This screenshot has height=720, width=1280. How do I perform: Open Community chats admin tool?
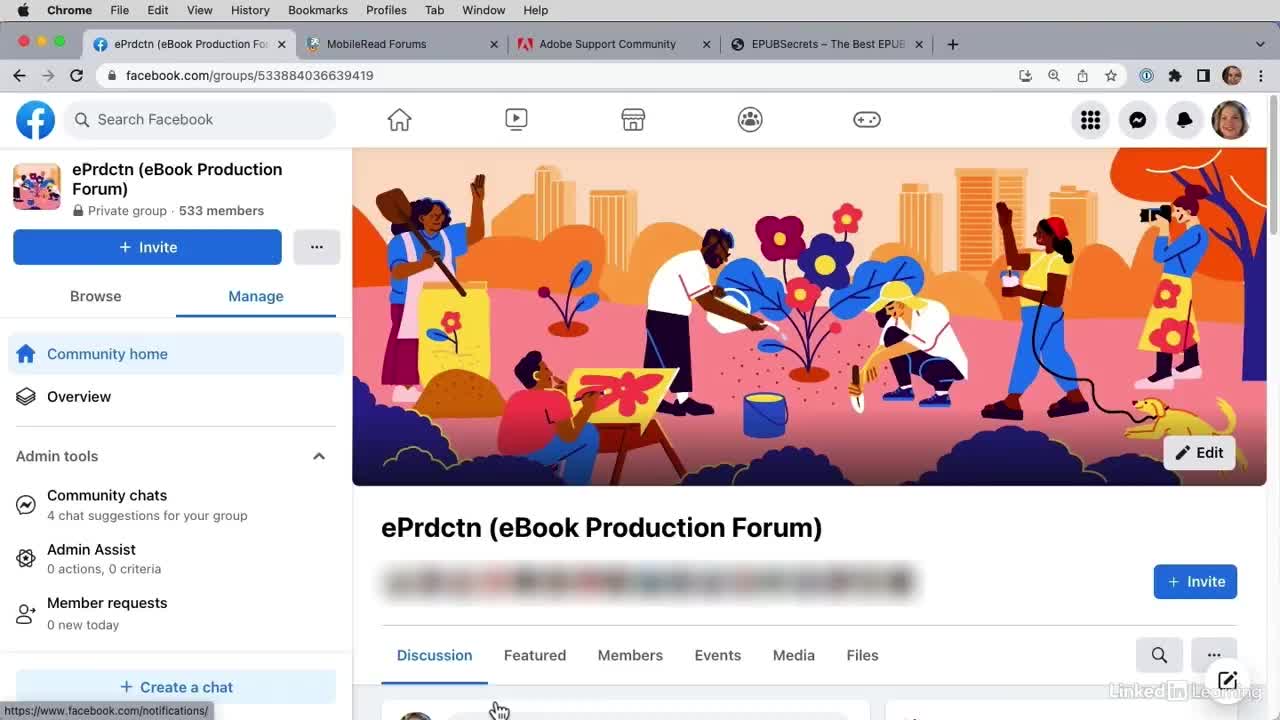click(176, 505)
